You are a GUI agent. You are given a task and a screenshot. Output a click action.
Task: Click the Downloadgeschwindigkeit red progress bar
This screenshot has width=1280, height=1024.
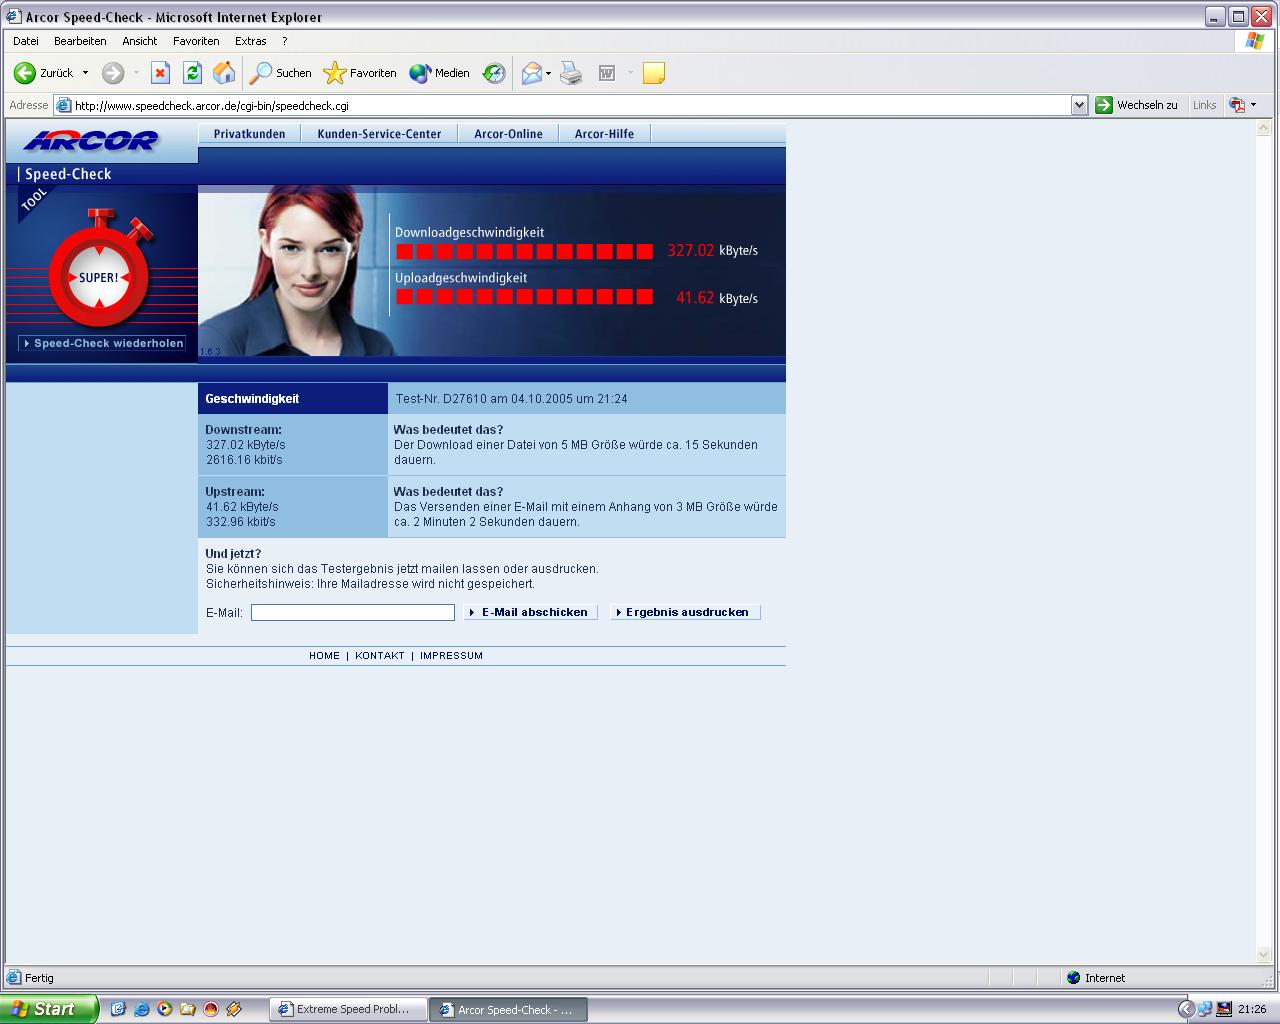tap(525, 251)
